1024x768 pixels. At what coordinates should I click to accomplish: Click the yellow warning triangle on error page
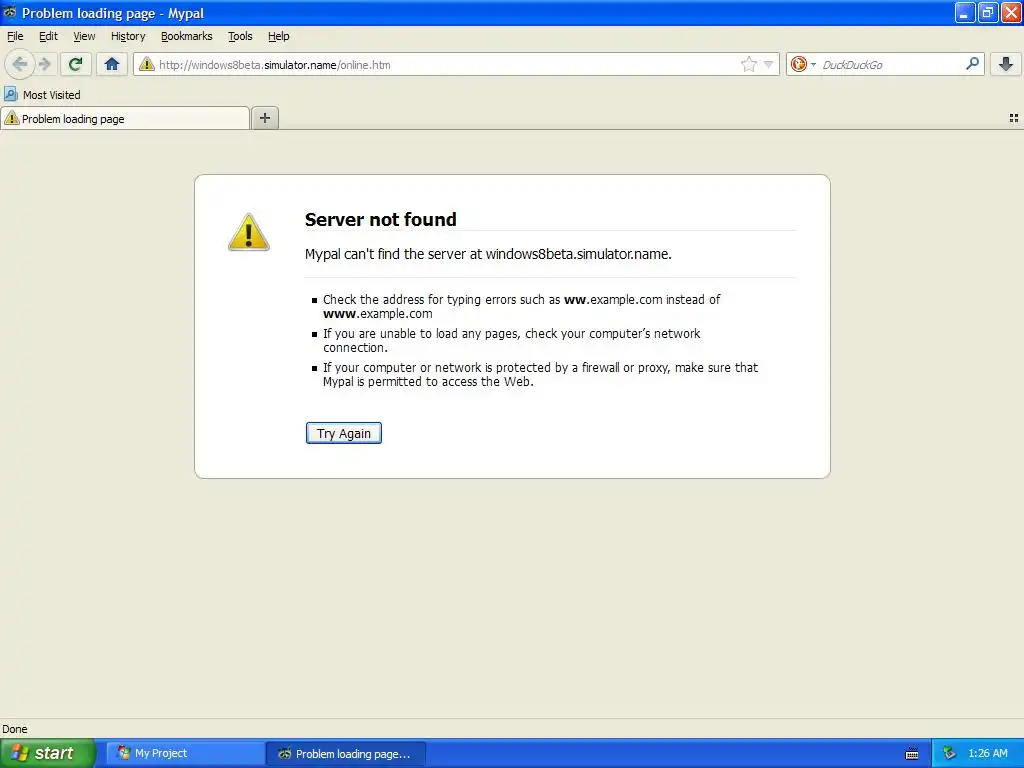click(249, 232)
